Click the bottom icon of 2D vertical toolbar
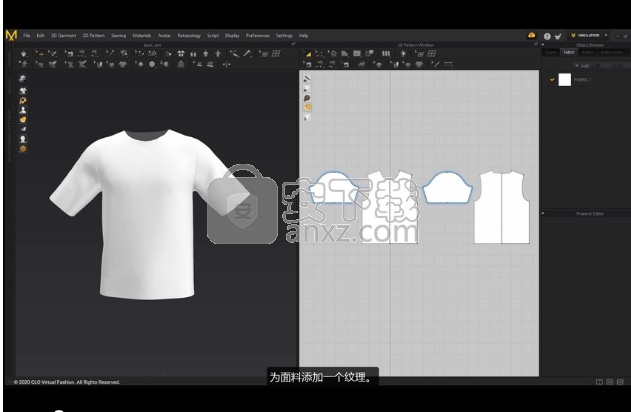 tap(307, 117)
